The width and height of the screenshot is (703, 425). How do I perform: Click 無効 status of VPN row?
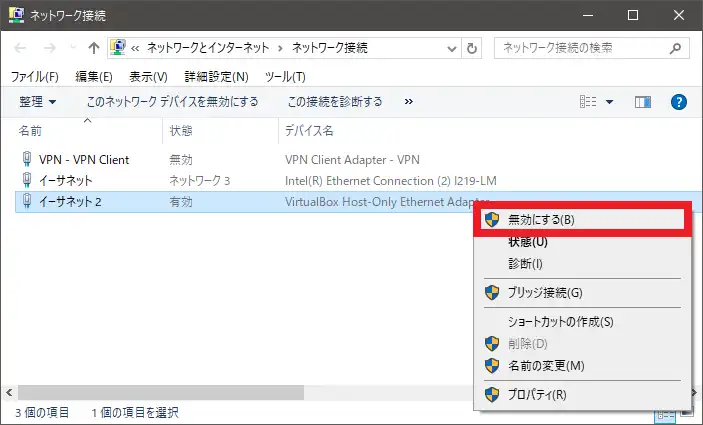pyautogui.click(x=181, y=160)
